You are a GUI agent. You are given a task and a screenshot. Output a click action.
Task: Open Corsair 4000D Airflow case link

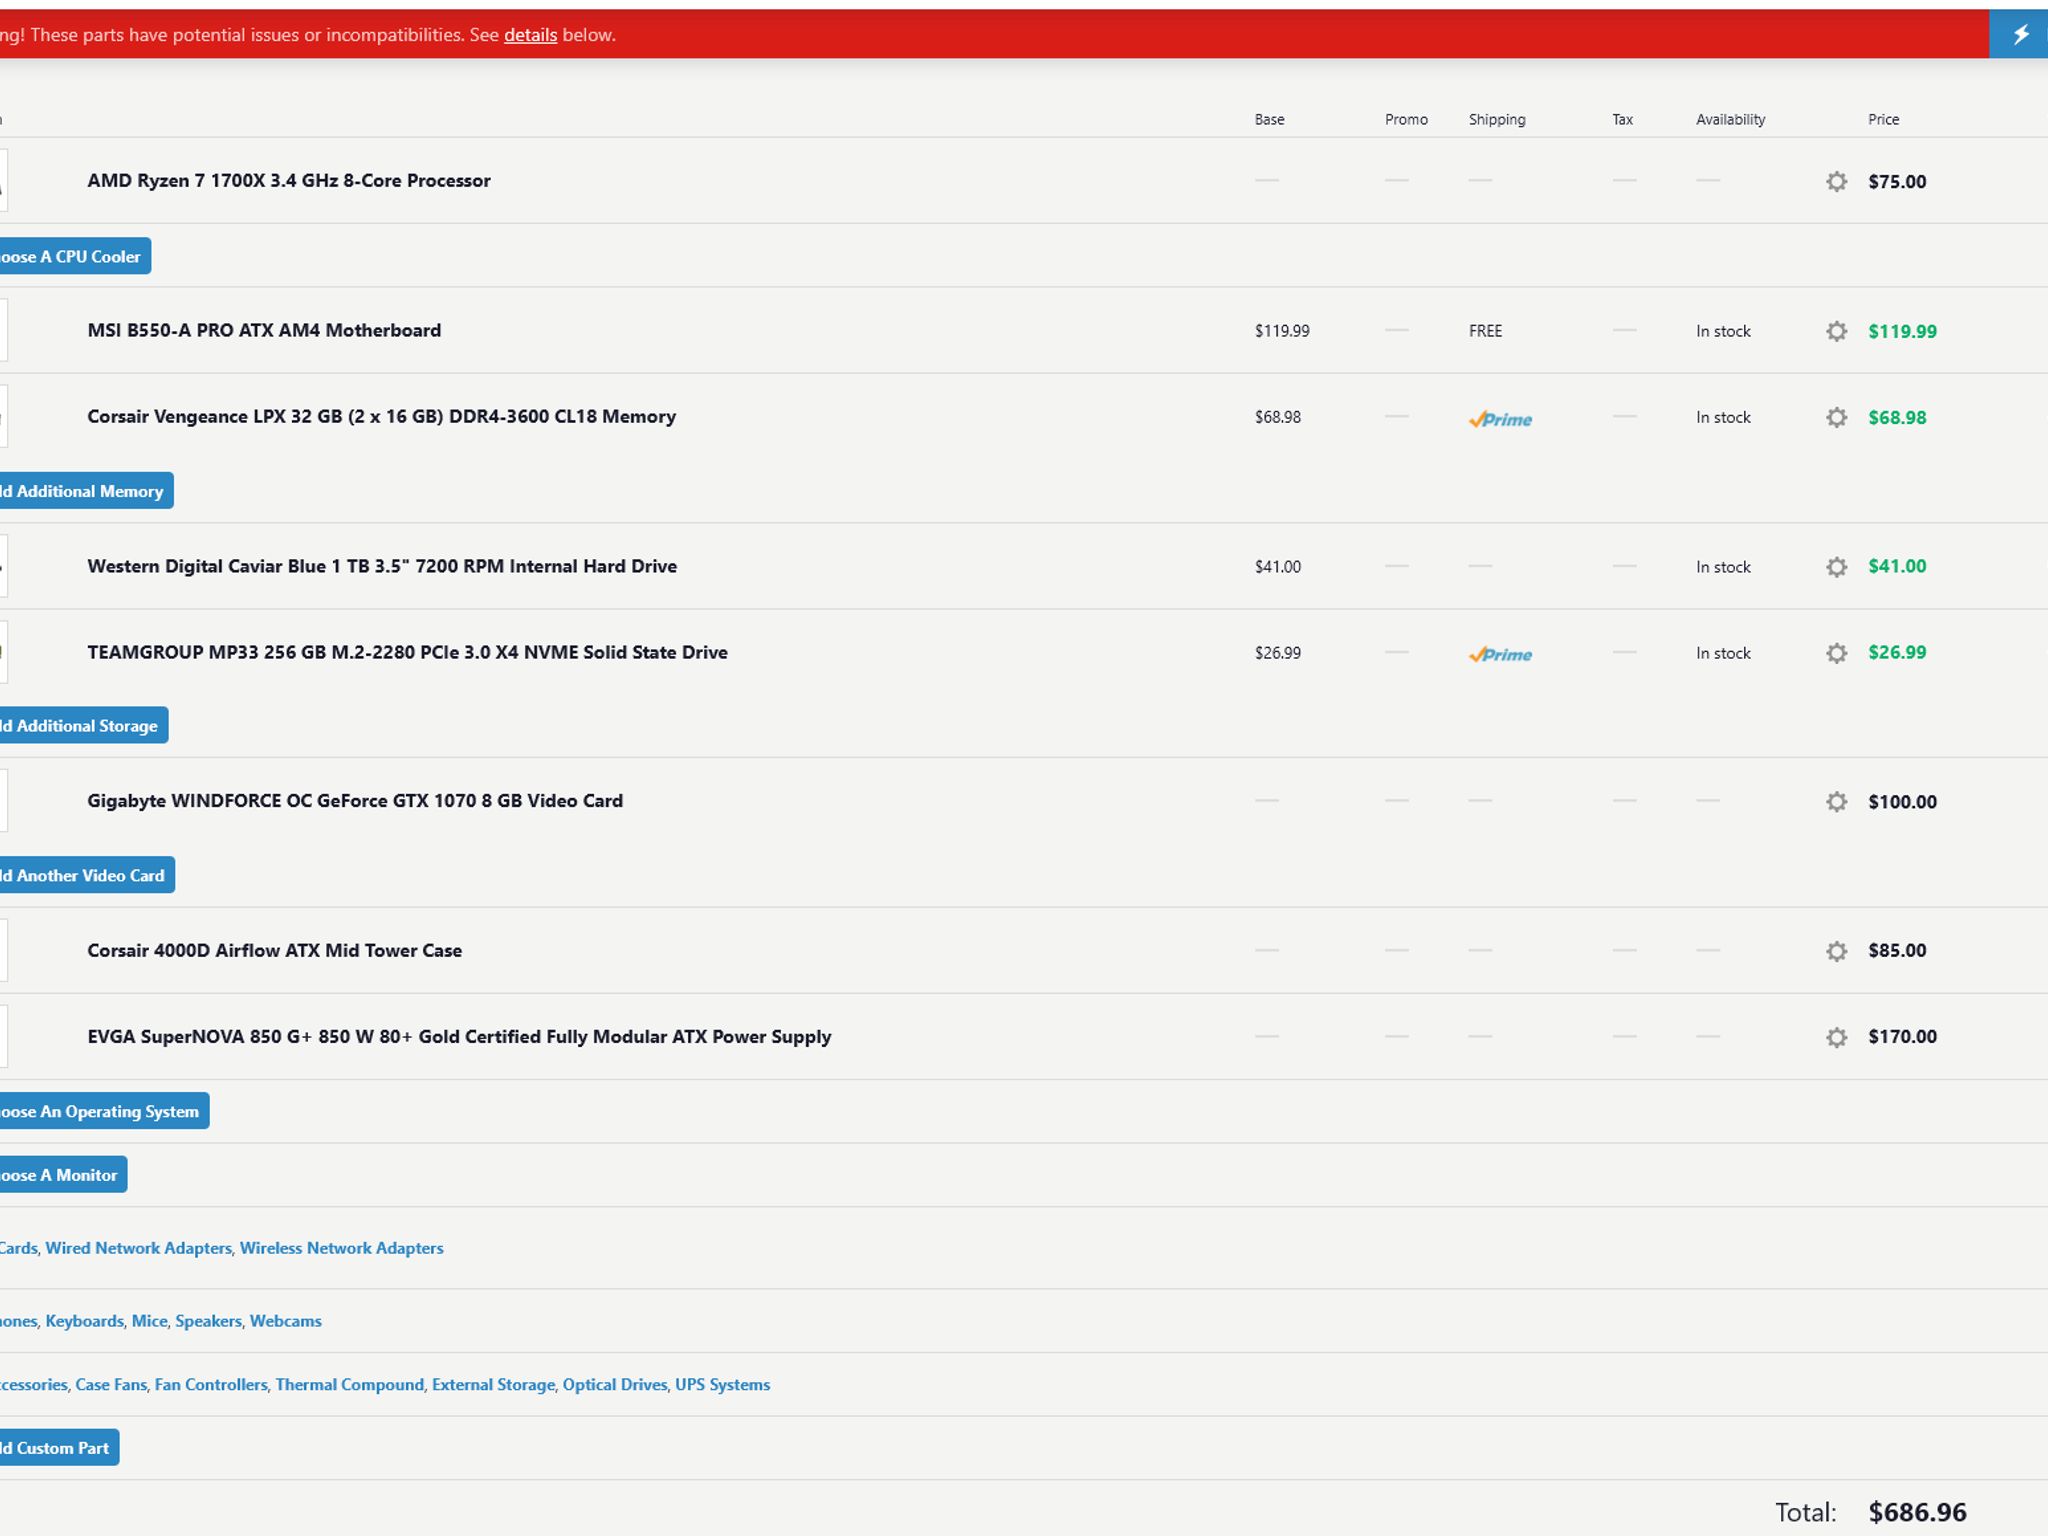coord(274,950)
